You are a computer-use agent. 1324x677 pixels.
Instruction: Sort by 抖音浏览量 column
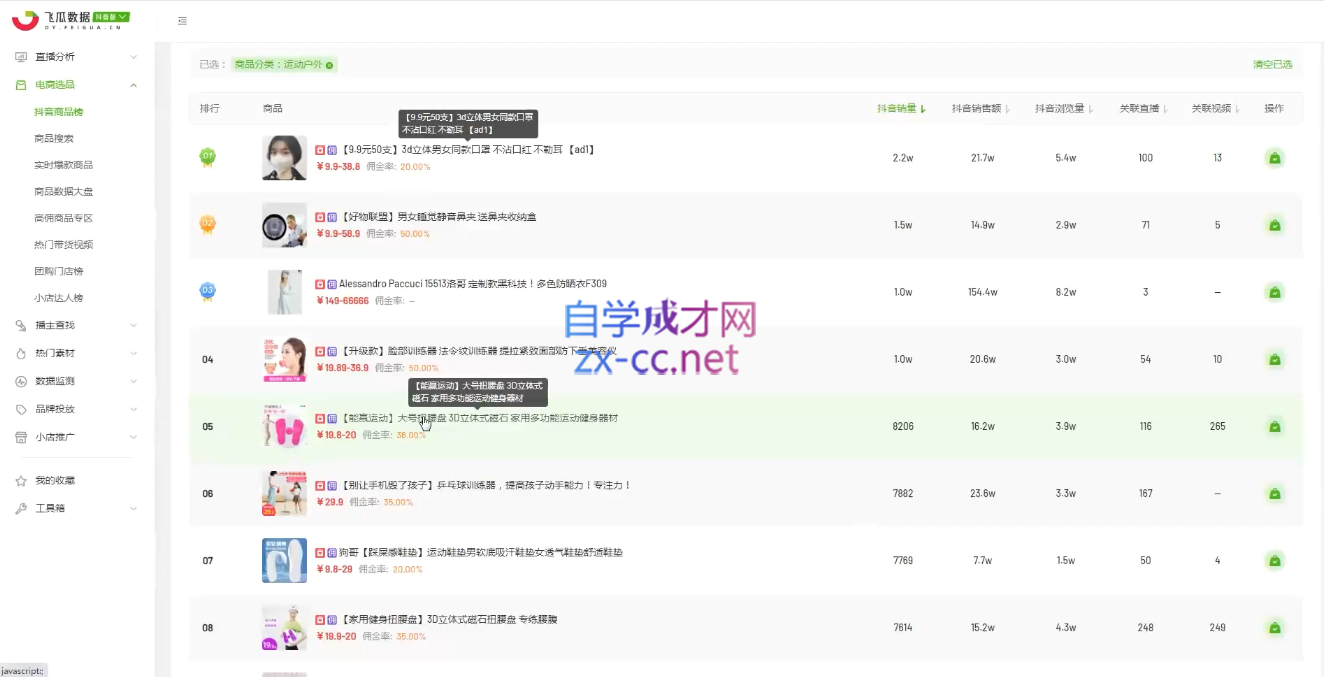[1063, 109]
